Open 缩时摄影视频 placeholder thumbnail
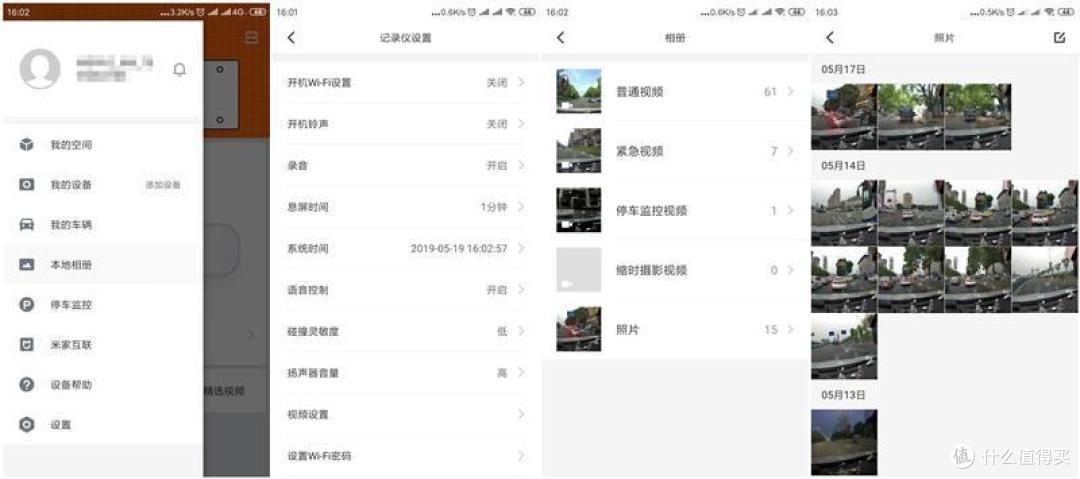 tap(579, 269)
